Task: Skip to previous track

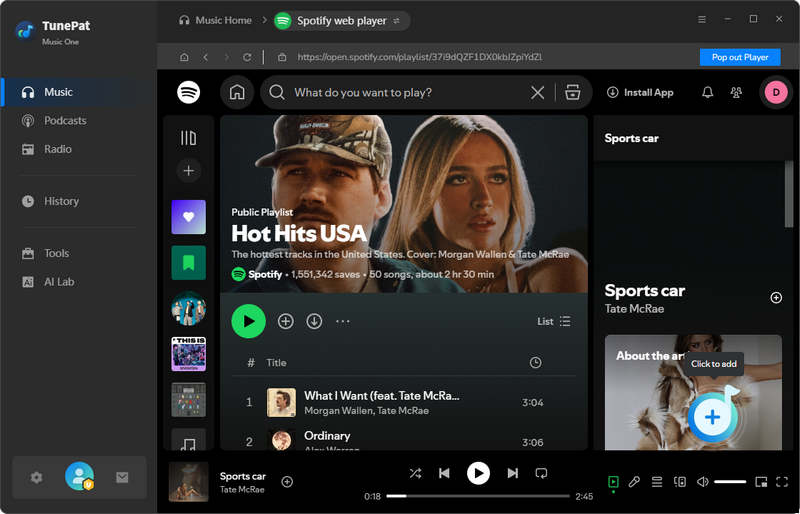Action: coord(444,473)
